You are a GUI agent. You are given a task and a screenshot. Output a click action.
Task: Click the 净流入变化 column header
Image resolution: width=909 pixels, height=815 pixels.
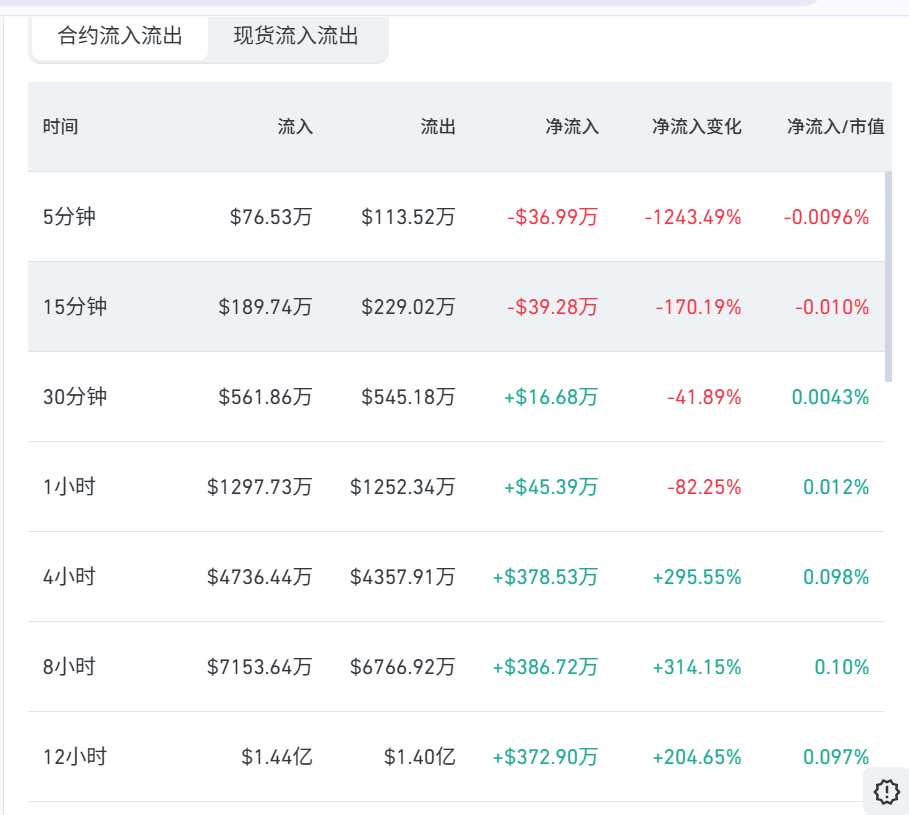[697, 126]
